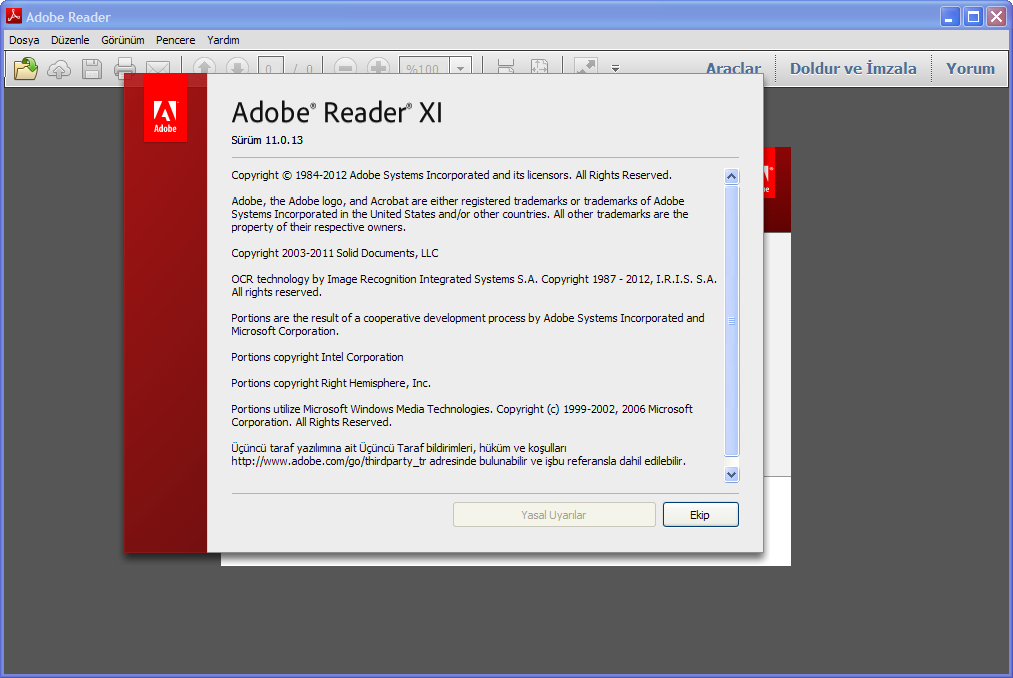Click scroll down arrow in credits list
Viewport: 1013px width, 678px height.
click(731, 474)
